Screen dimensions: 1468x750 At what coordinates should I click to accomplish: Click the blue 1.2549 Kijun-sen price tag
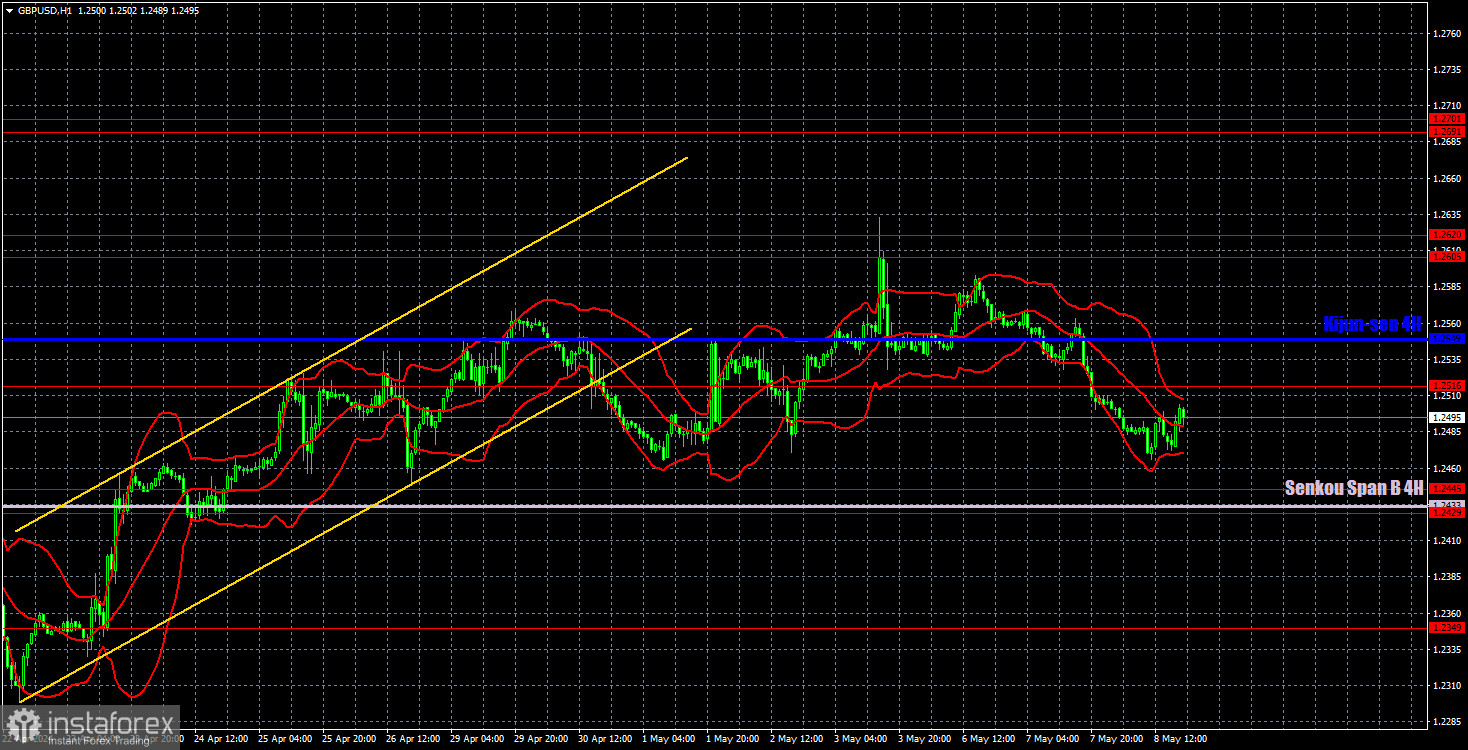(1446, 338)
